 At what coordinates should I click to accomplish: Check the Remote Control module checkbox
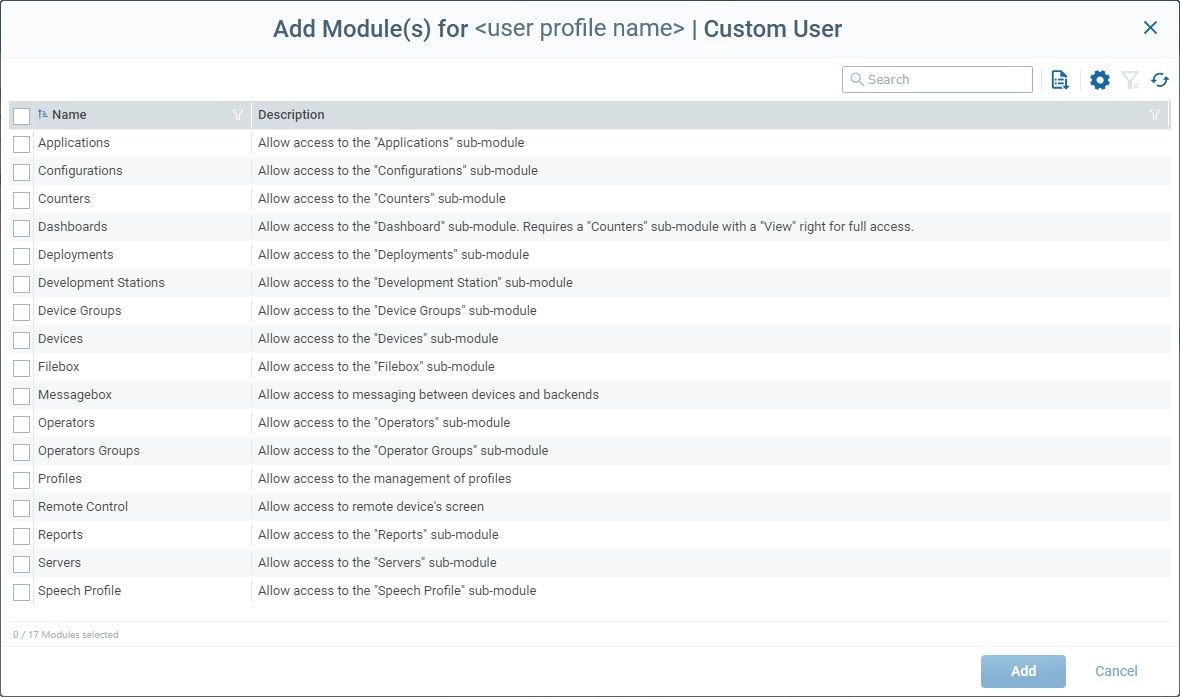tap(21, 507)
